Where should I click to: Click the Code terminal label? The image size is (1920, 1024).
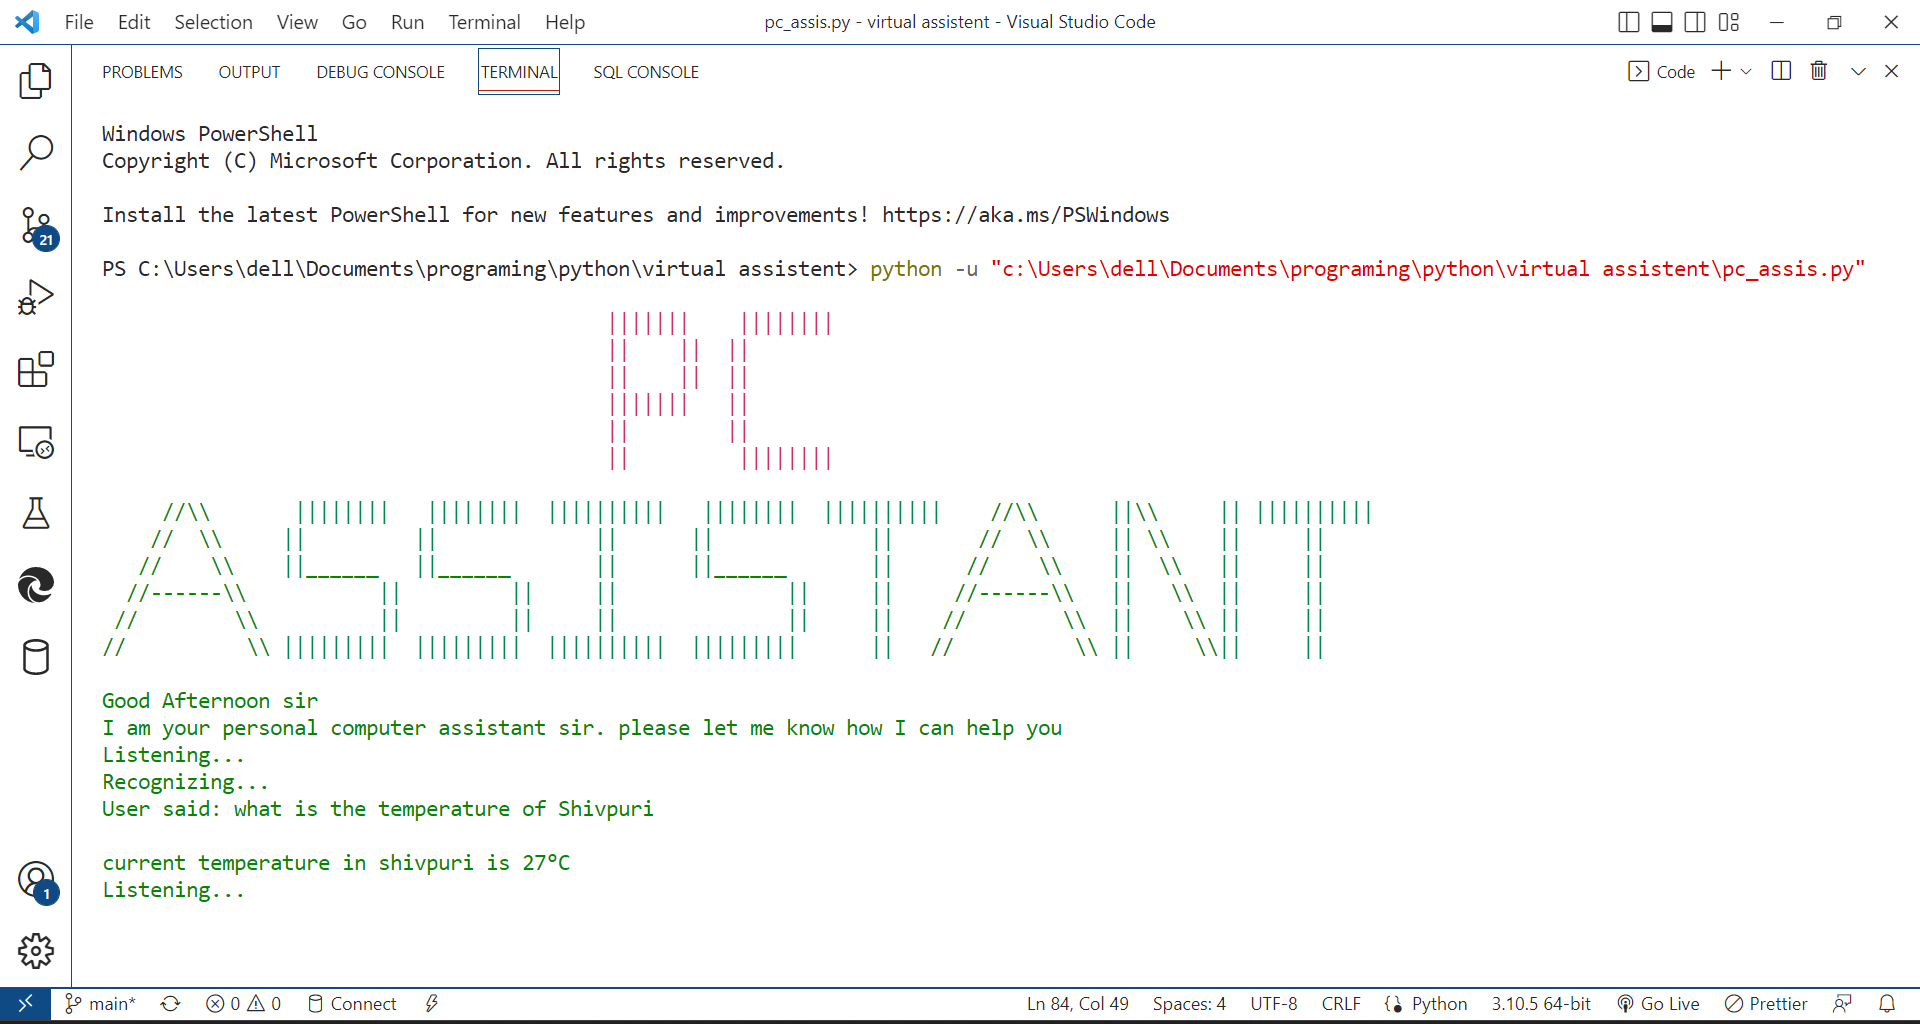click(1662, 72)
